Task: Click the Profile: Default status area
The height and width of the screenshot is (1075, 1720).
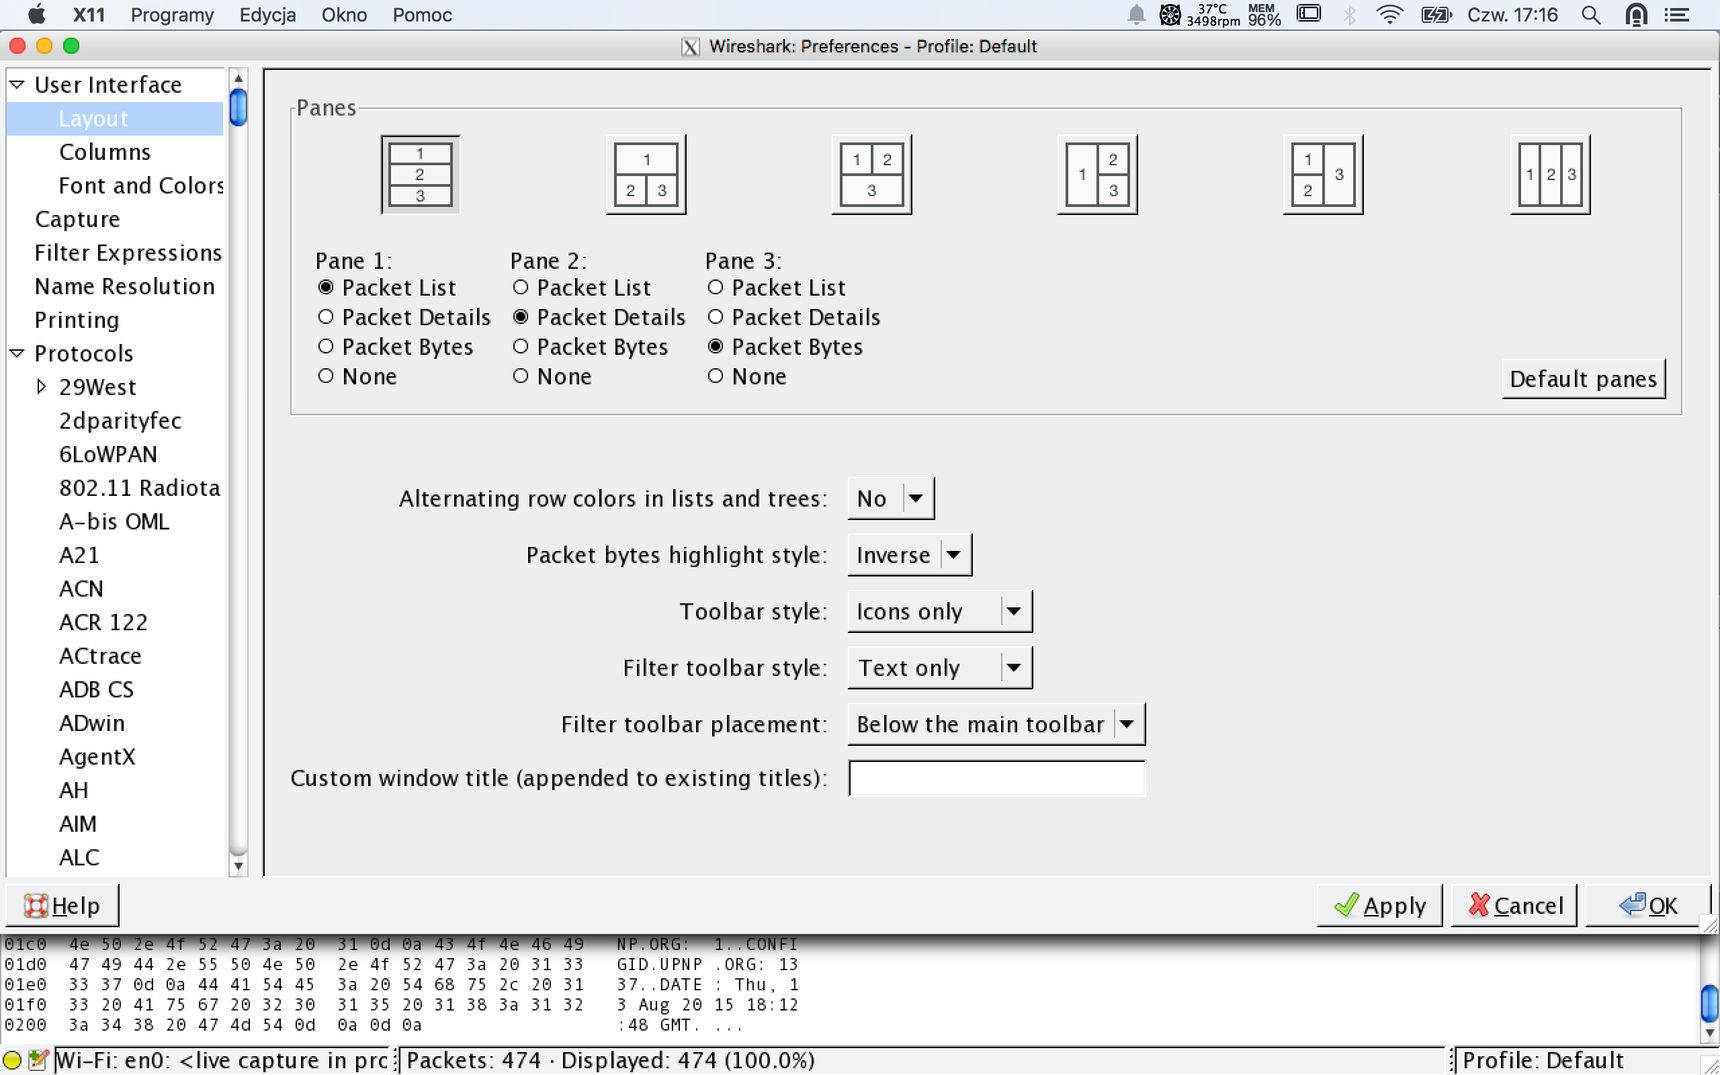Action: pos(1542,1060)
